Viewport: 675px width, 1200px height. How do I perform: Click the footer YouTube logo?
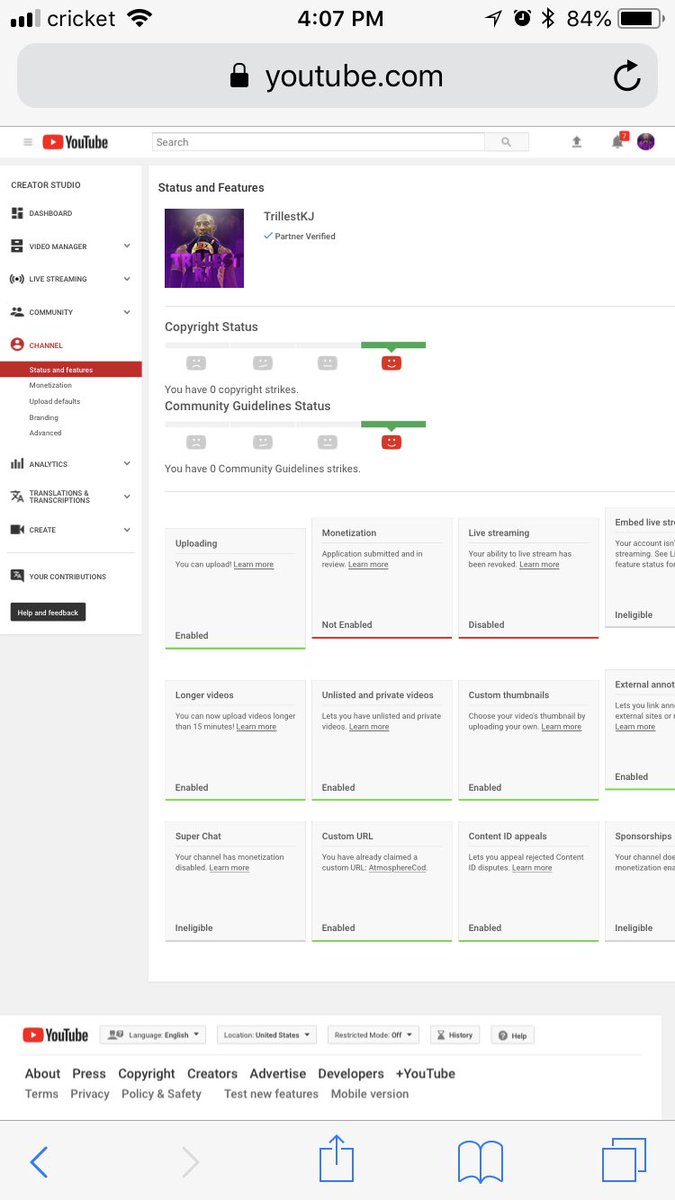pos(56,1035)
